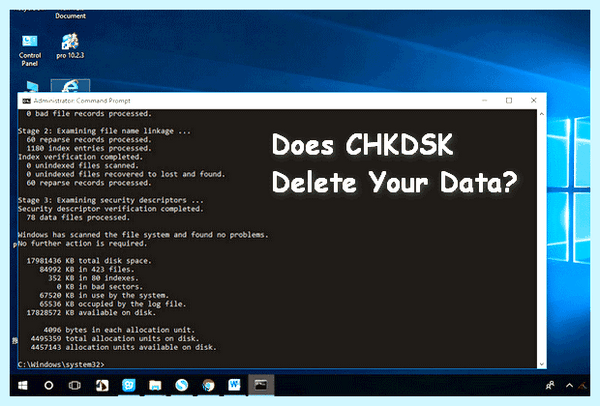Viewport: 600px width, 406px height.
Task: Open the Windows Start menu
Action: pos(23,385)
